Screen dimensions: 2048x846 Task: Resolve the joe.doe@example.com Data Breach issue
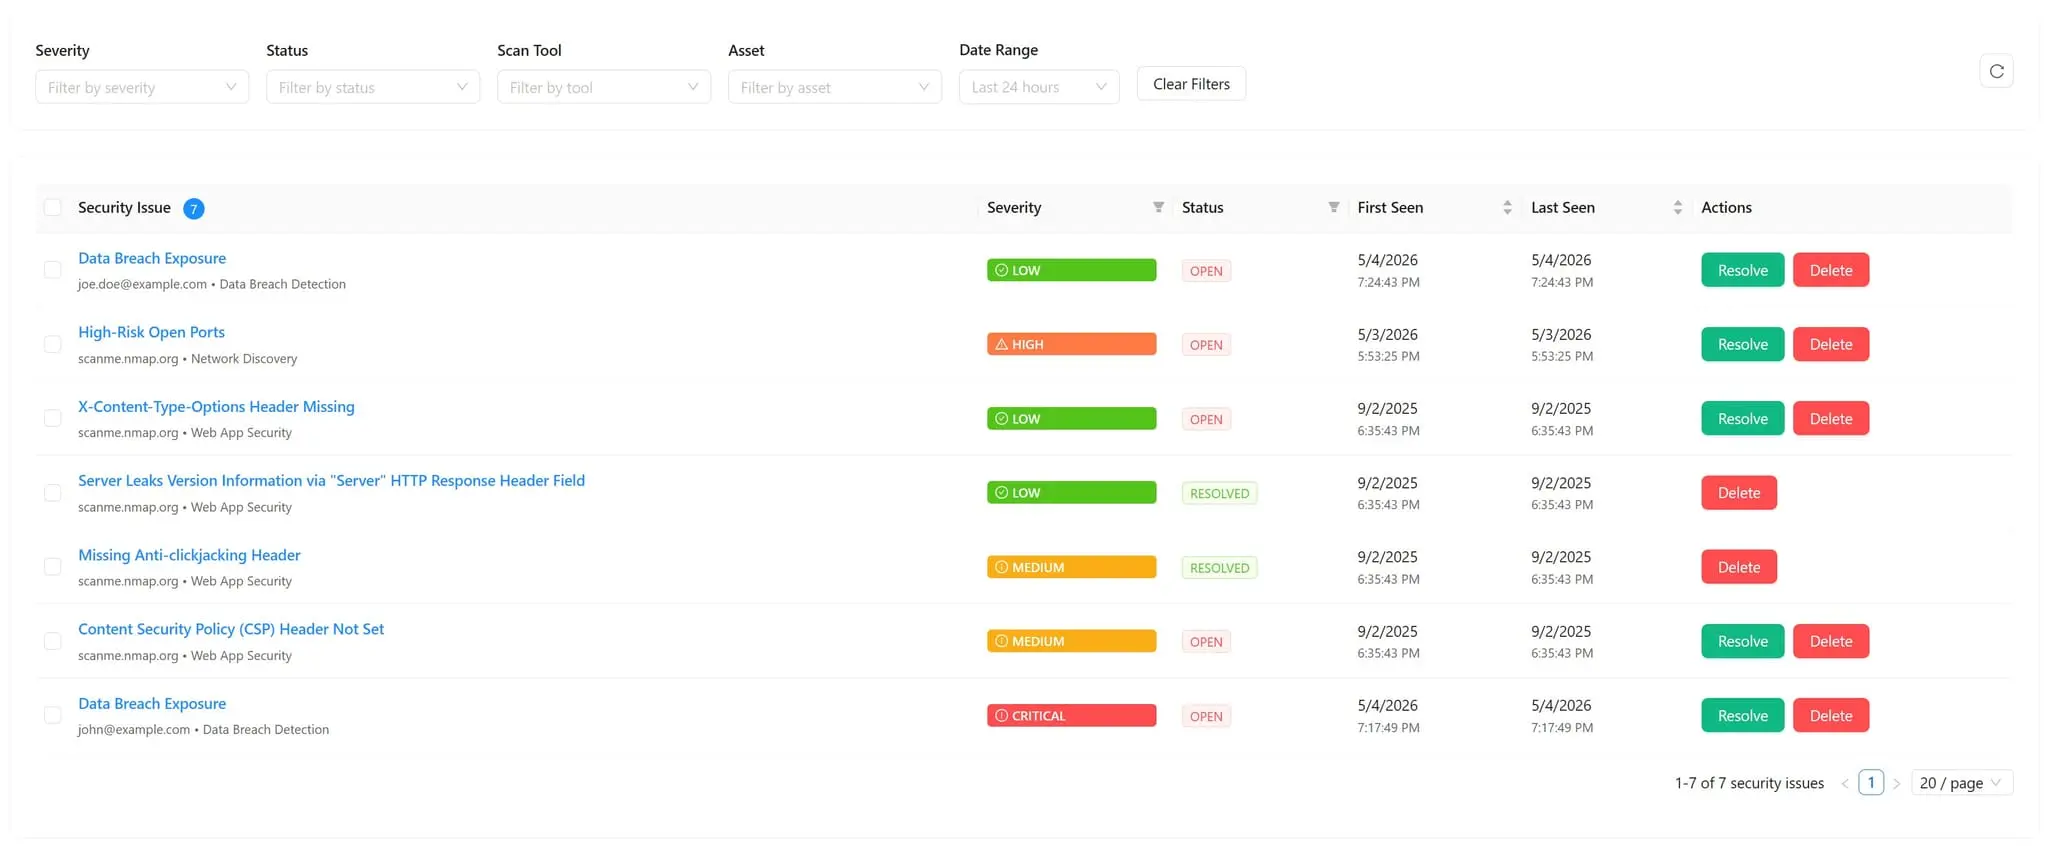(1742, 270)
